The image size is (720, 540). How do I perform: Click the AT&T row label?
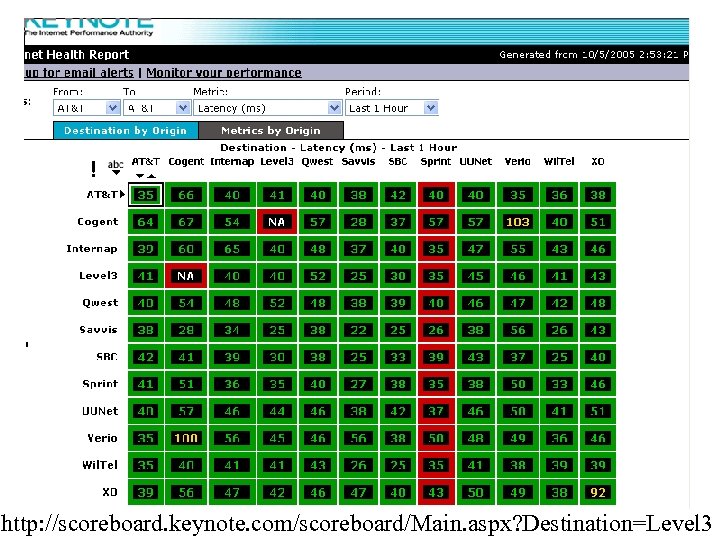point(103,195)
